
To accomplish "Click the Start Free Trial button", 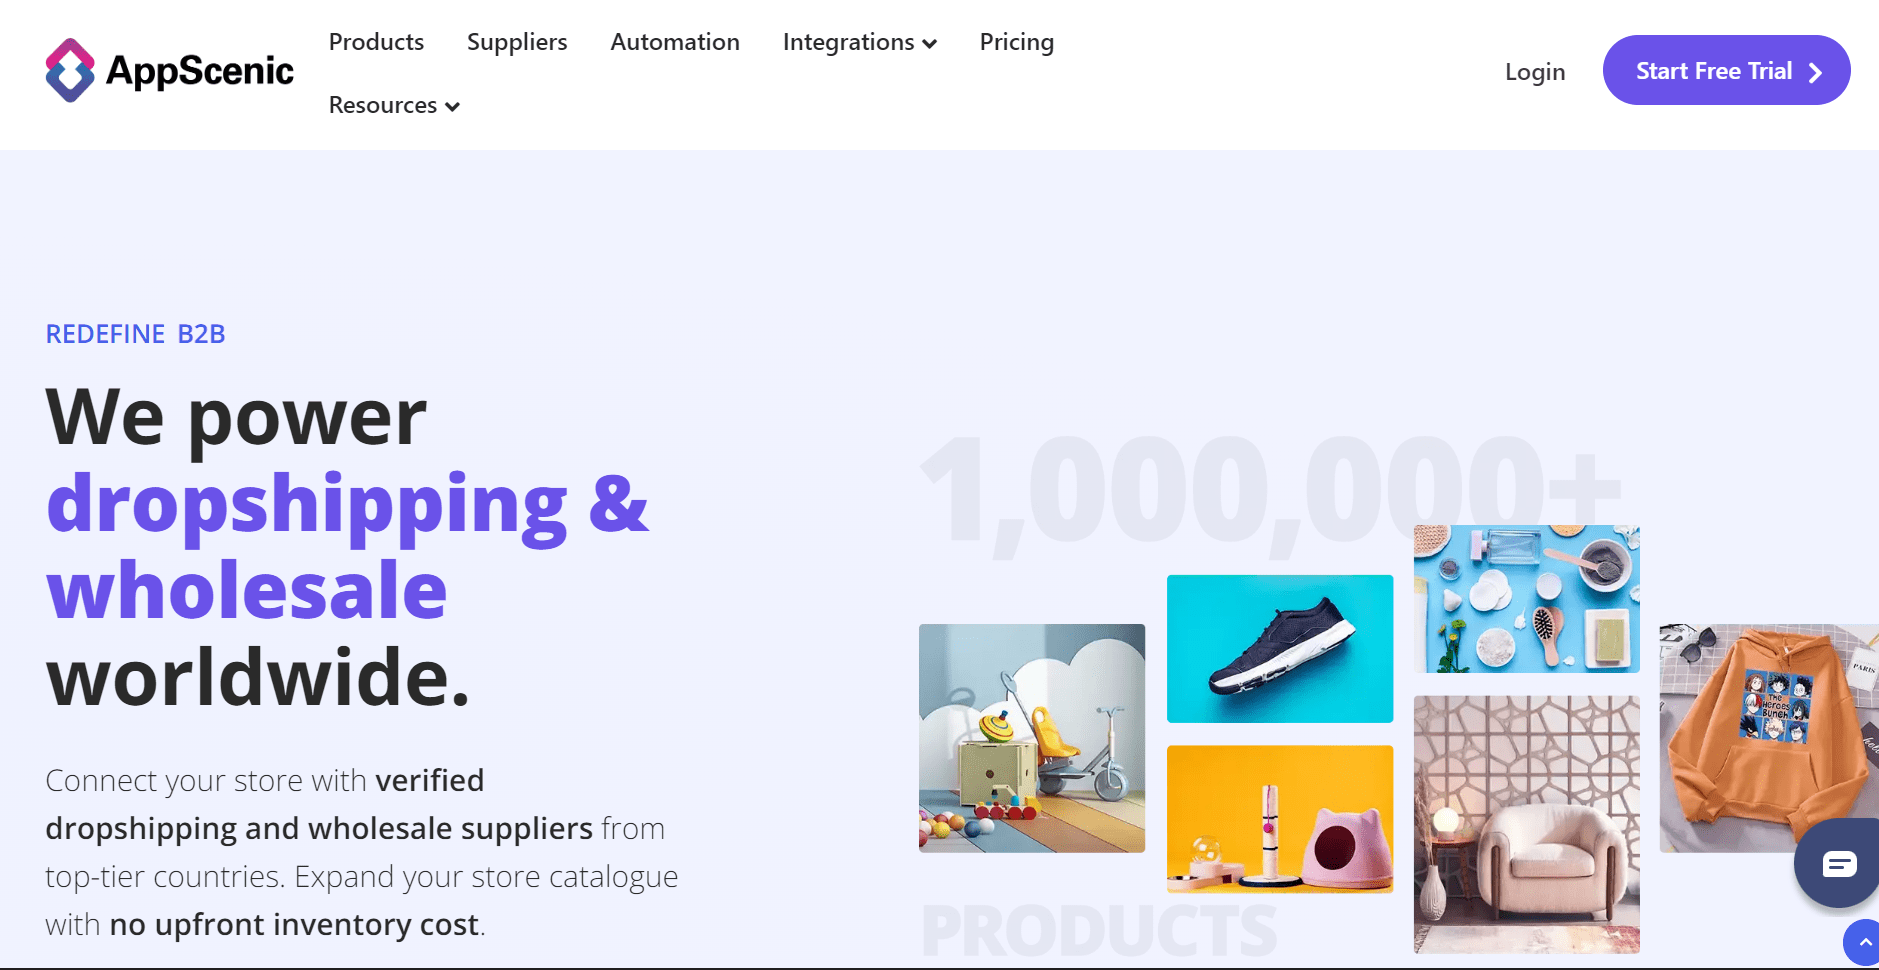I will point(1725,70).
